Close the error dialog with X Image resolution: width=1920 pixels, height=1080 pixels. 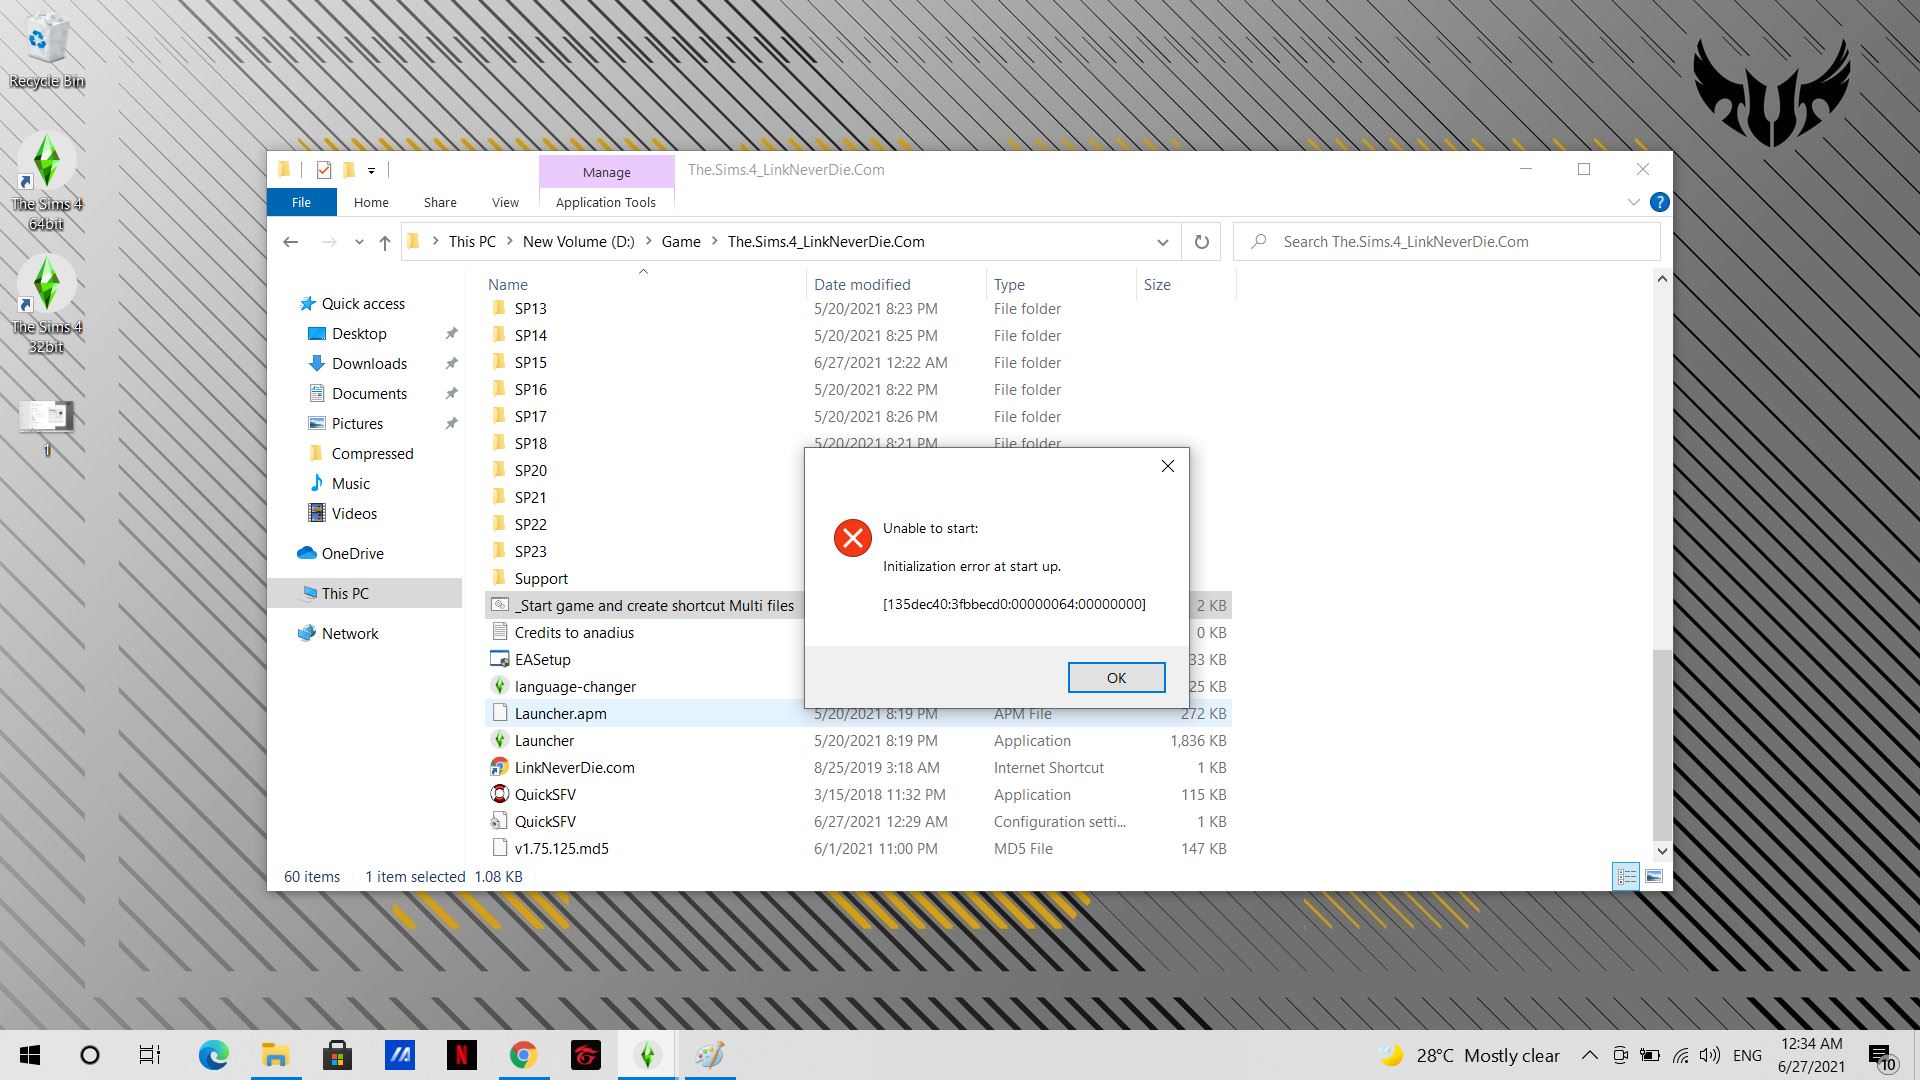(1166, 467)
